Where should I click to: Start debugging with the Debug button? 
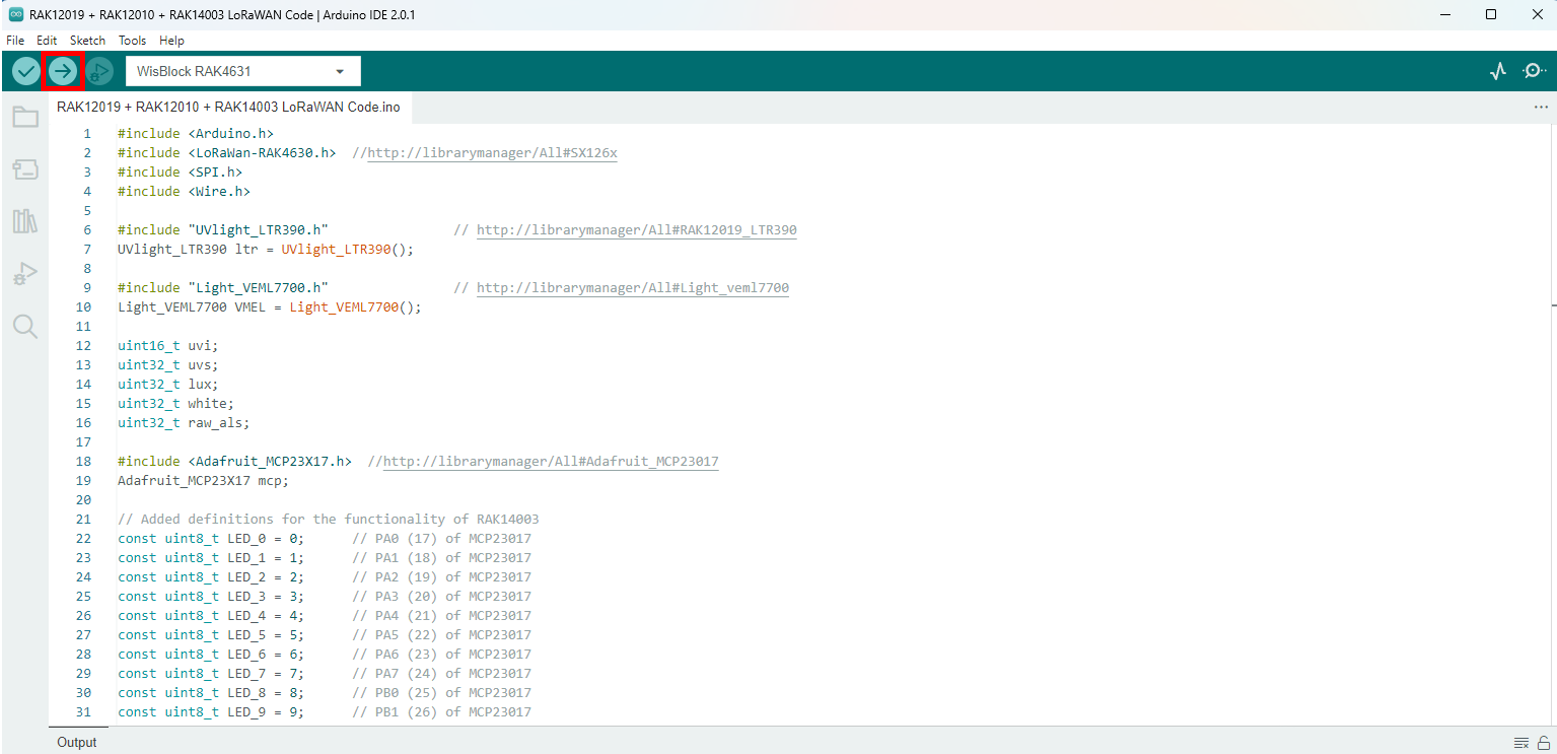(x=99, y=71)
